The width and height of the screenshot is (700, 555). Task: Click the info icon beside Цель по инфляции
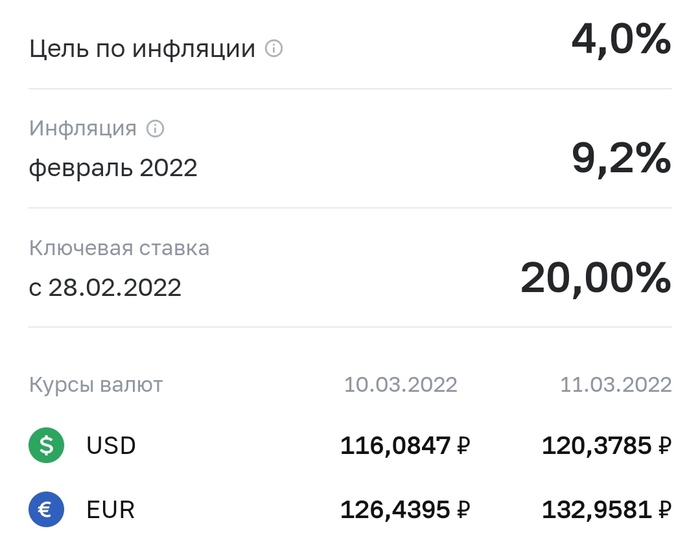(274, 48)
